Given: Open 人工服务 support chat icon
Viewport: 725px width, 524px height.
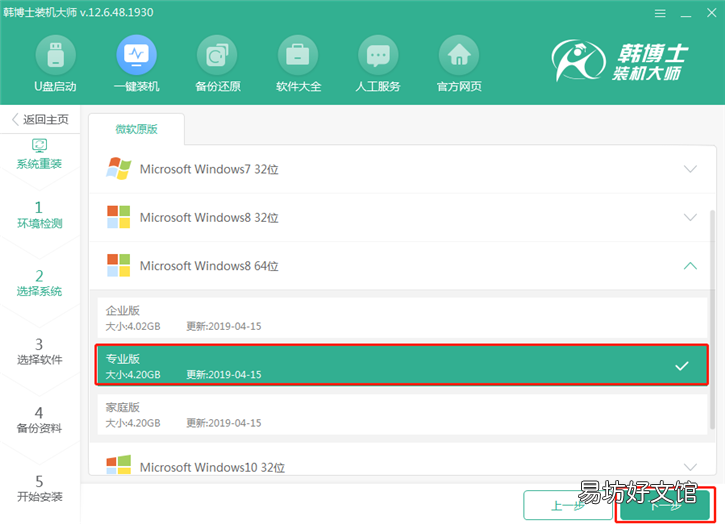Looking at the screenshot, I should tap(378, 55).
